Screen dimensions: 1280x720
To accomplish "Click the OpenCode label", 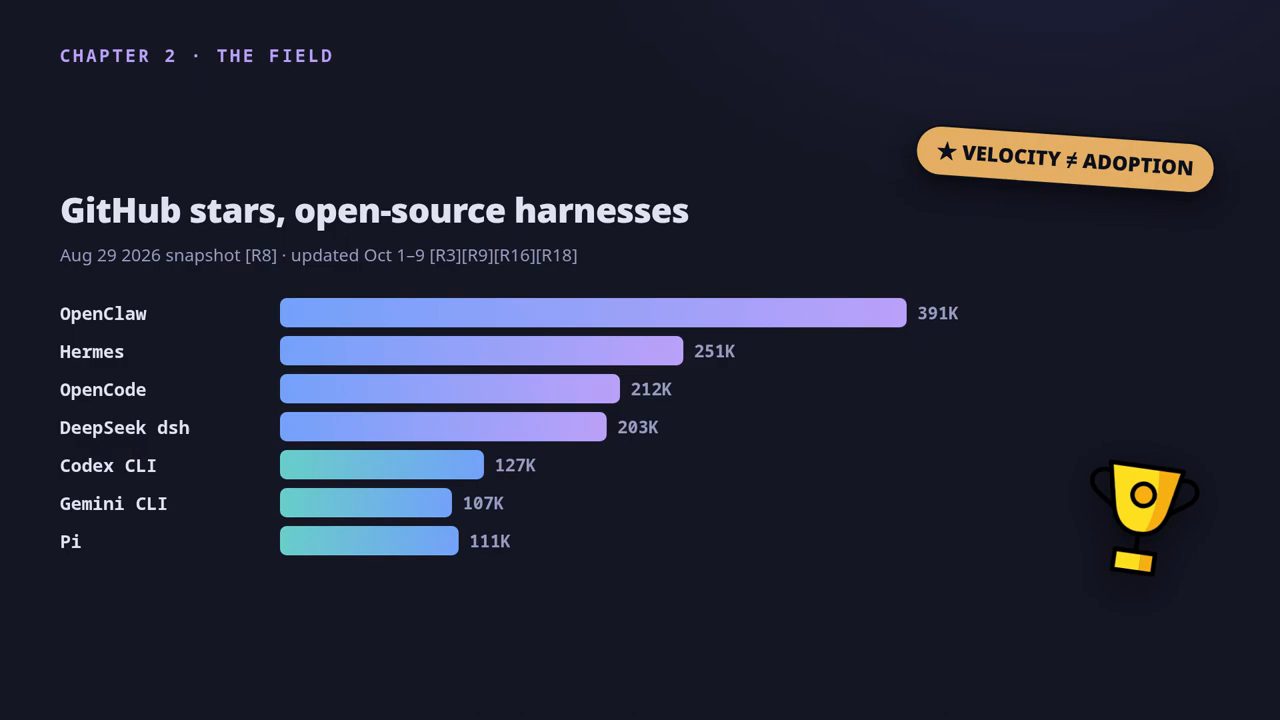I will 103,389.
